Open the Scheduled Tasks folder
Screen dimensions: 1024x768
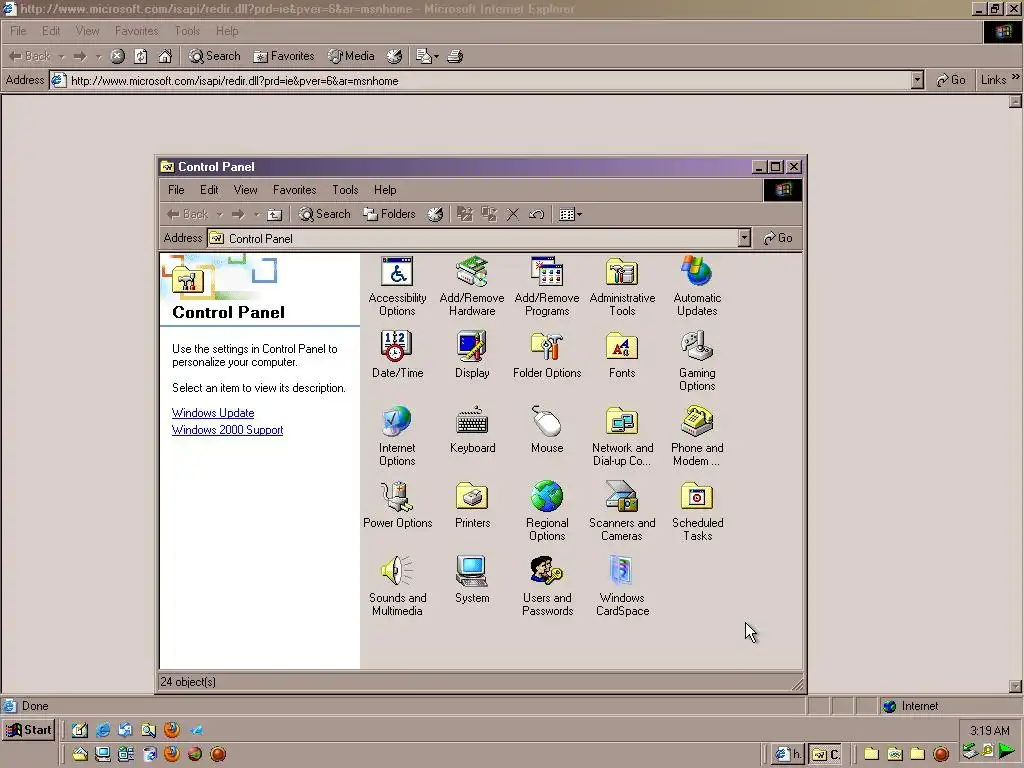pos(697,511)
